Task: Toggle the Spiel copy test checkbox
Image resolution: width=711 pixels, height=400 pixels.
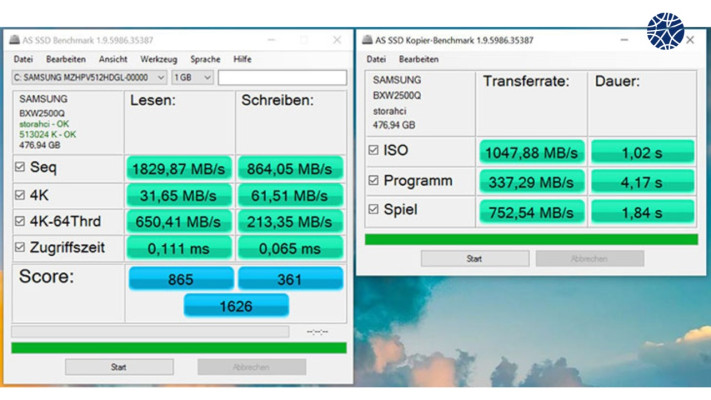Action: [373, 209]
